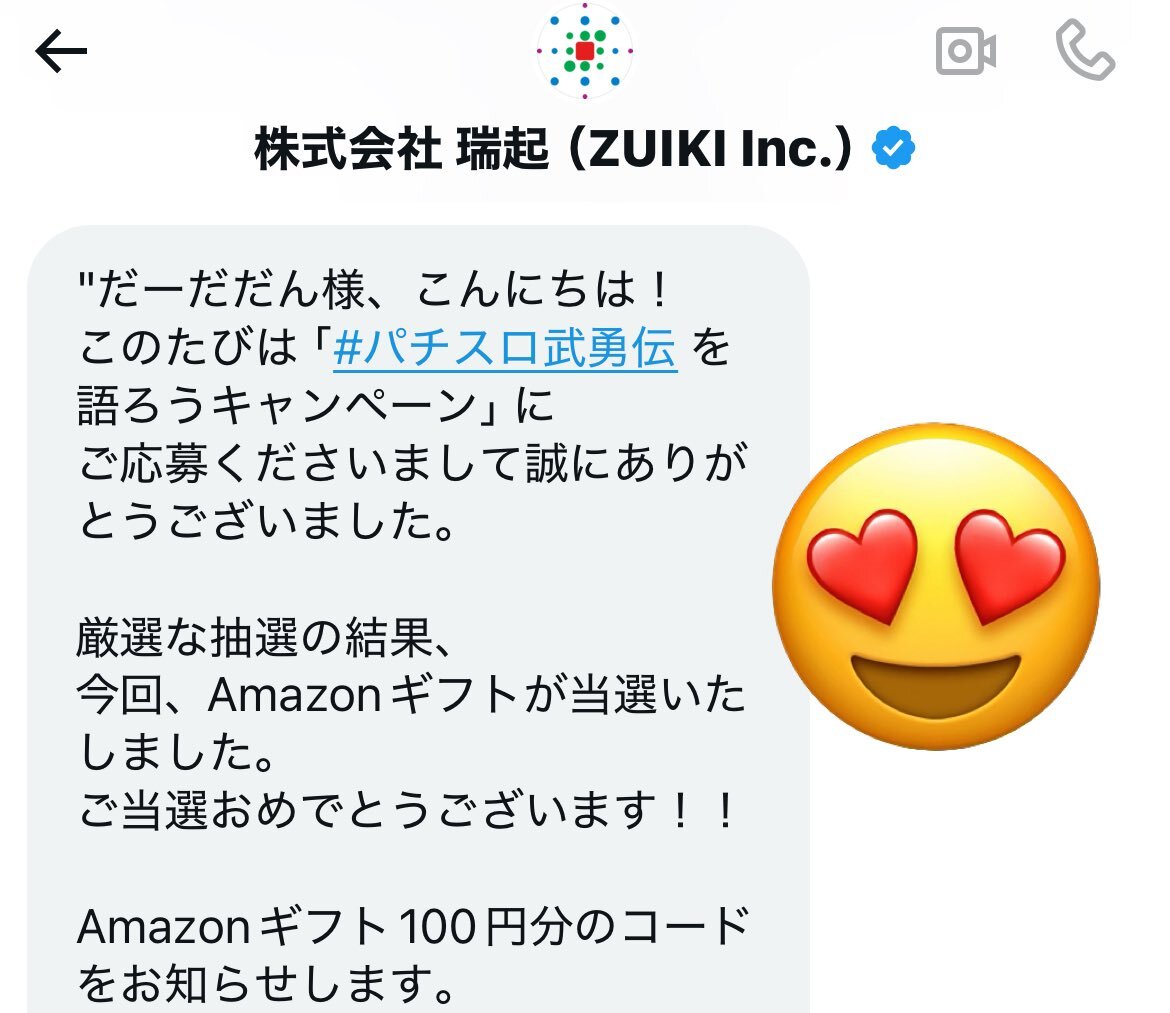Tap the line ご応募くださいまして誠にありが
This screenshot has height=1013, width=1170.
click(x=413, y=463)
